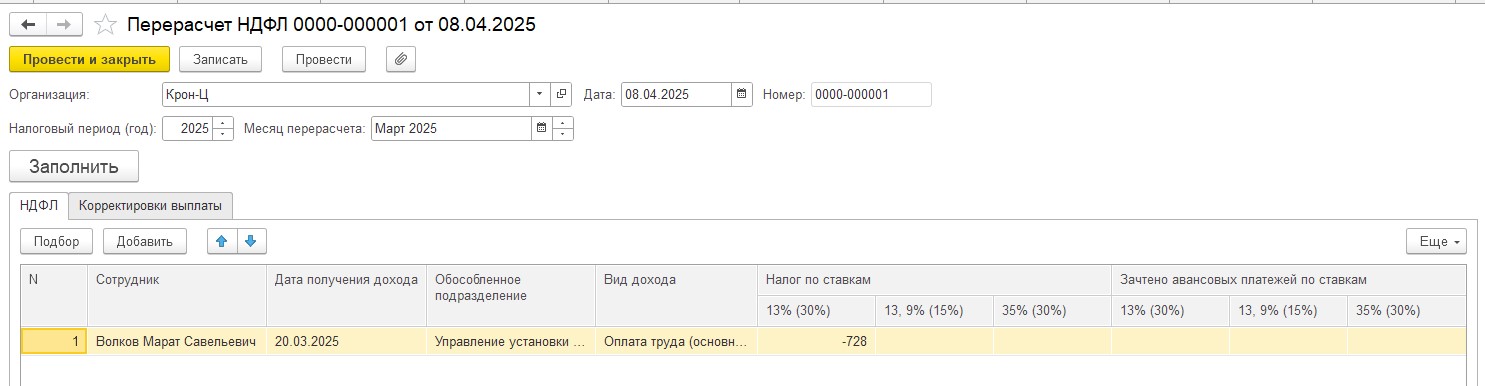Mark document as favorite with star
Screen dimensions: 1485x386
pyautogui.click(x=105, y=25)
